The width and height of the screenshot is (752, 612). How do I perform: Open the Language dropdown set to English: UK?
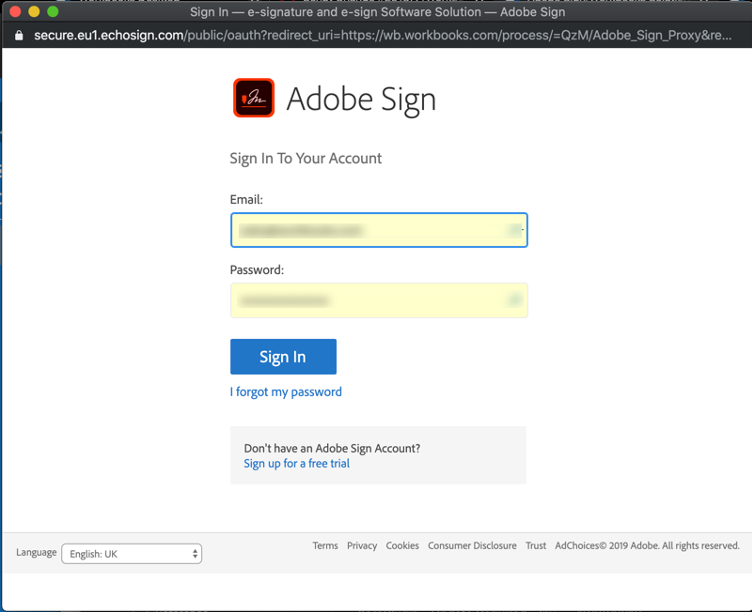[132, 553]
